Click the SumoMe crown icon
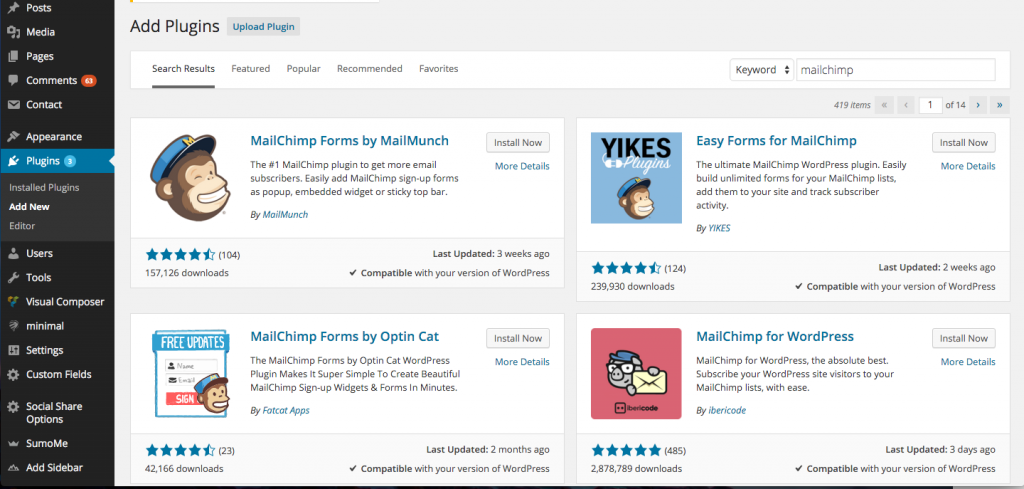The width and height of the screenshot is (1024, 489). [x=13, y=443]
